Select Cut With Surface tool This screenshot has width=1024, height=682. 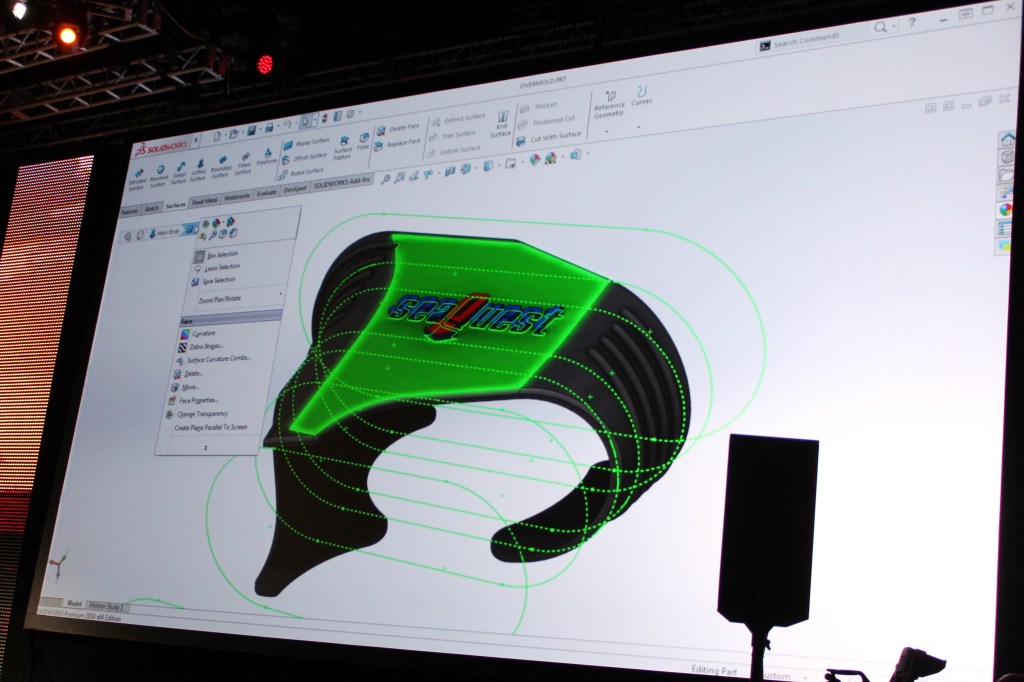click(x=549, y=136)
